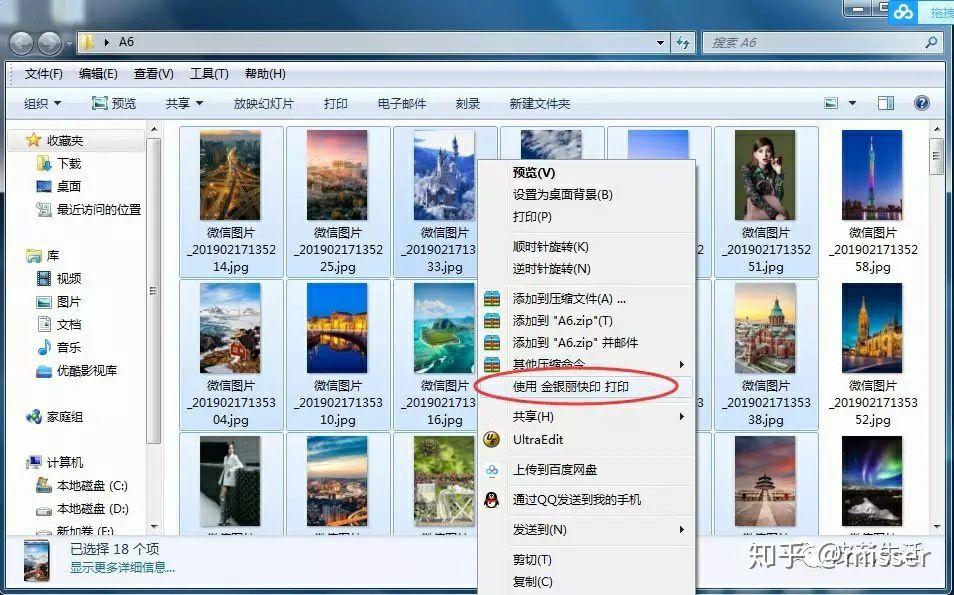Select 预览(V) in context menu
Screen dimensions: 954x595
click(534, 173)
